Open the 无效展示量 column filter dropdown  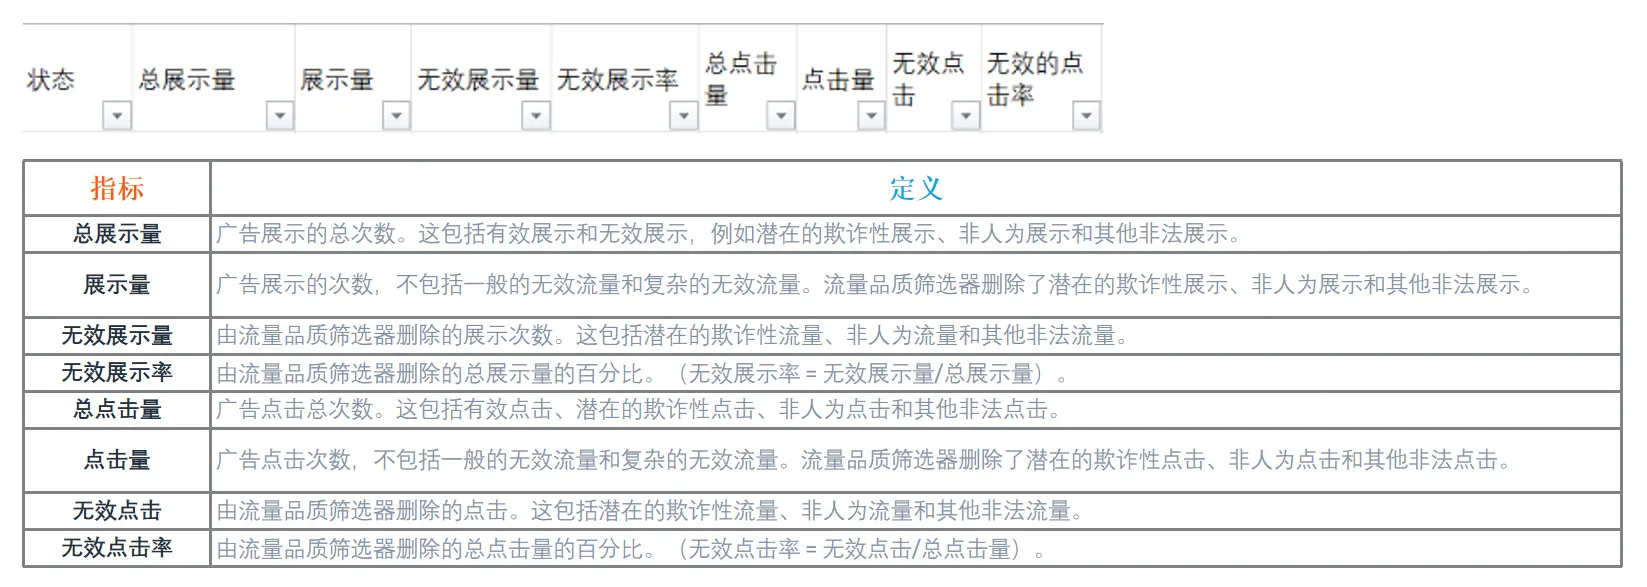click(537, 116)
